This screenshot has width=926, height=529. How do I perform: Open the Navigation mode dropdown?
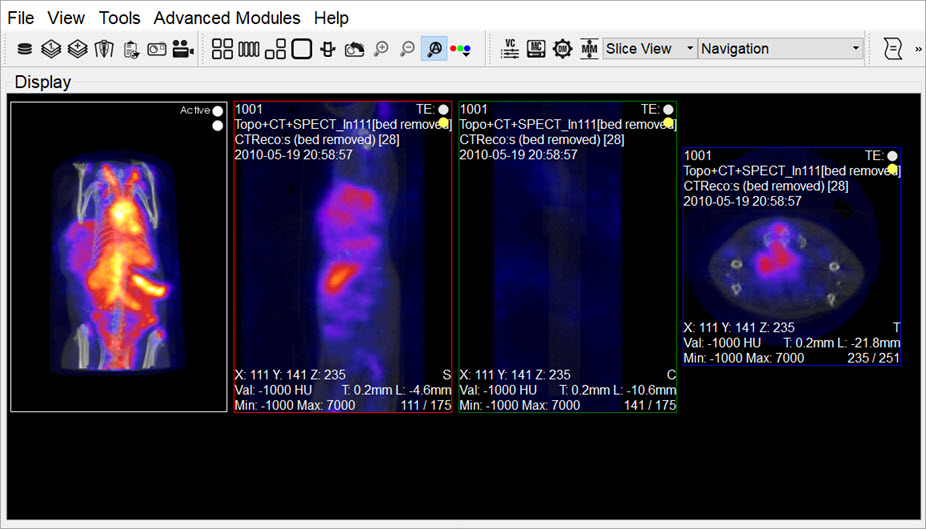tap(781, 49)
